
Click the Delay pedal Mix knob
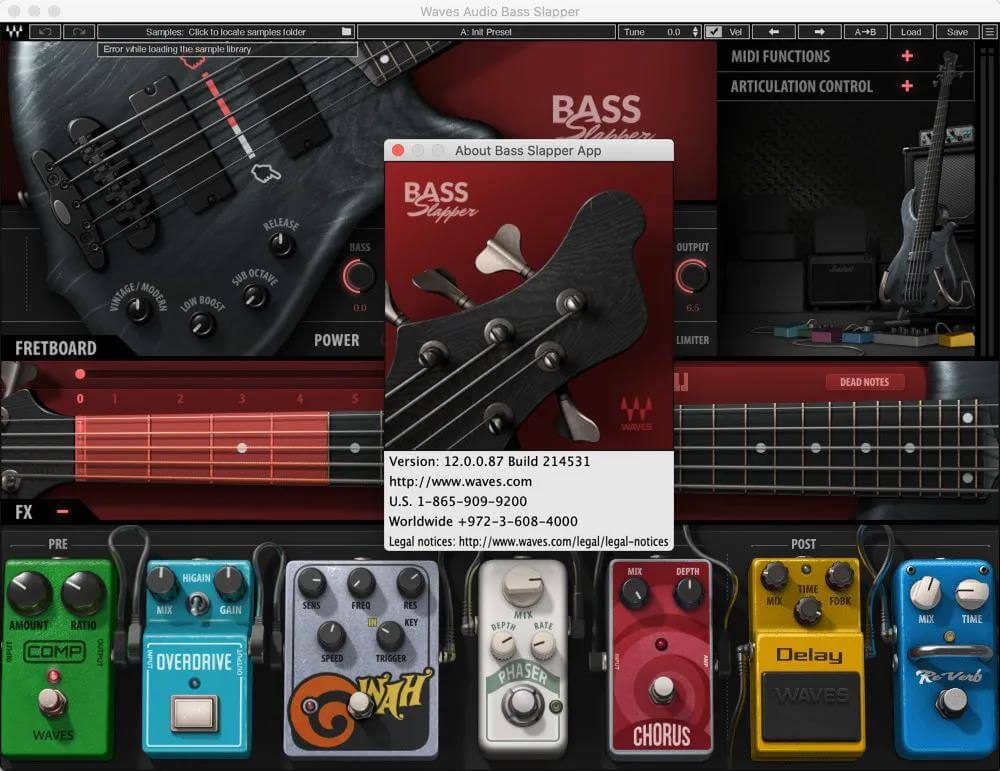[775, 575]
